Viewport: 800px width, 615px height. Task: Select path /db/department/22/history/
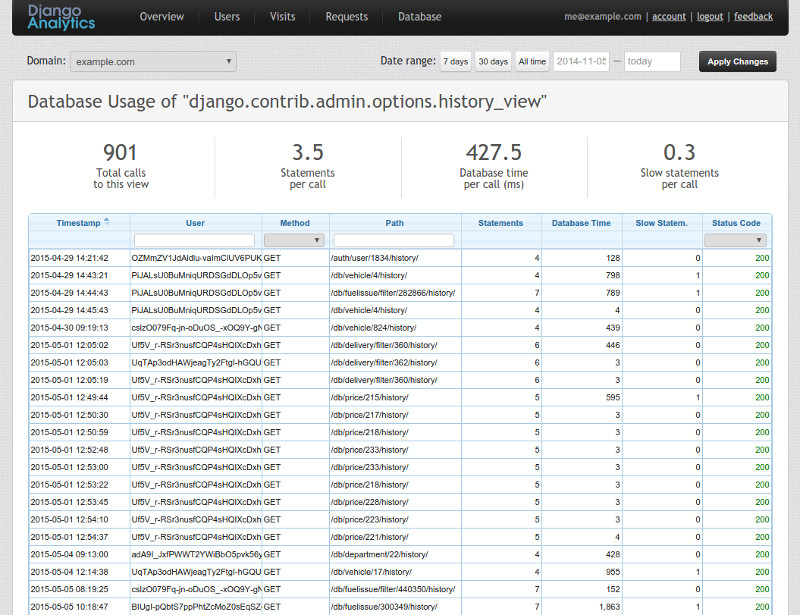[x=379, y=554]
